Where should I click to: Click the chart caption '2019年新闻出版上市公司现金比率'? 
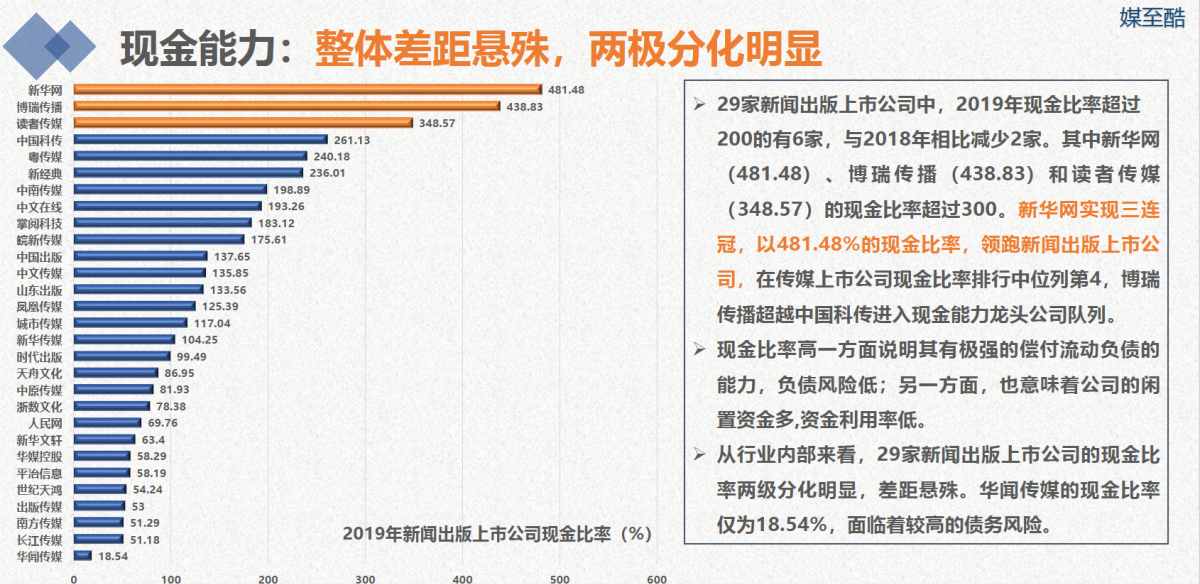tap(496, 533)
